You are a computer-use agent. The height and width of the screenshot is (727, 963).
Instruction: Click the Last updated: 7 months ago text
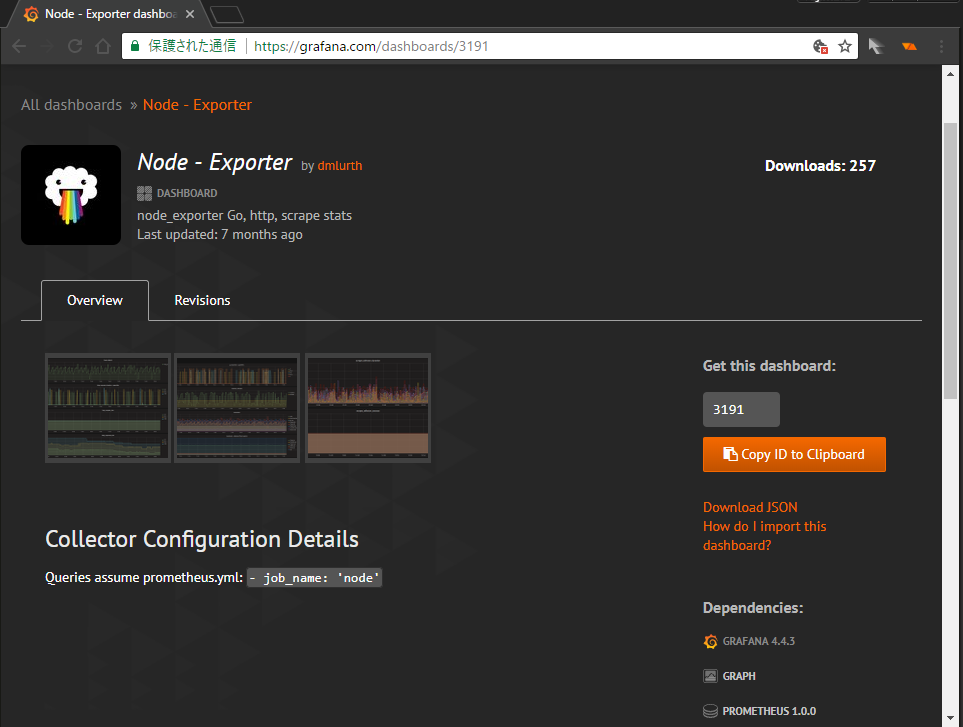[x=220, y=235]
